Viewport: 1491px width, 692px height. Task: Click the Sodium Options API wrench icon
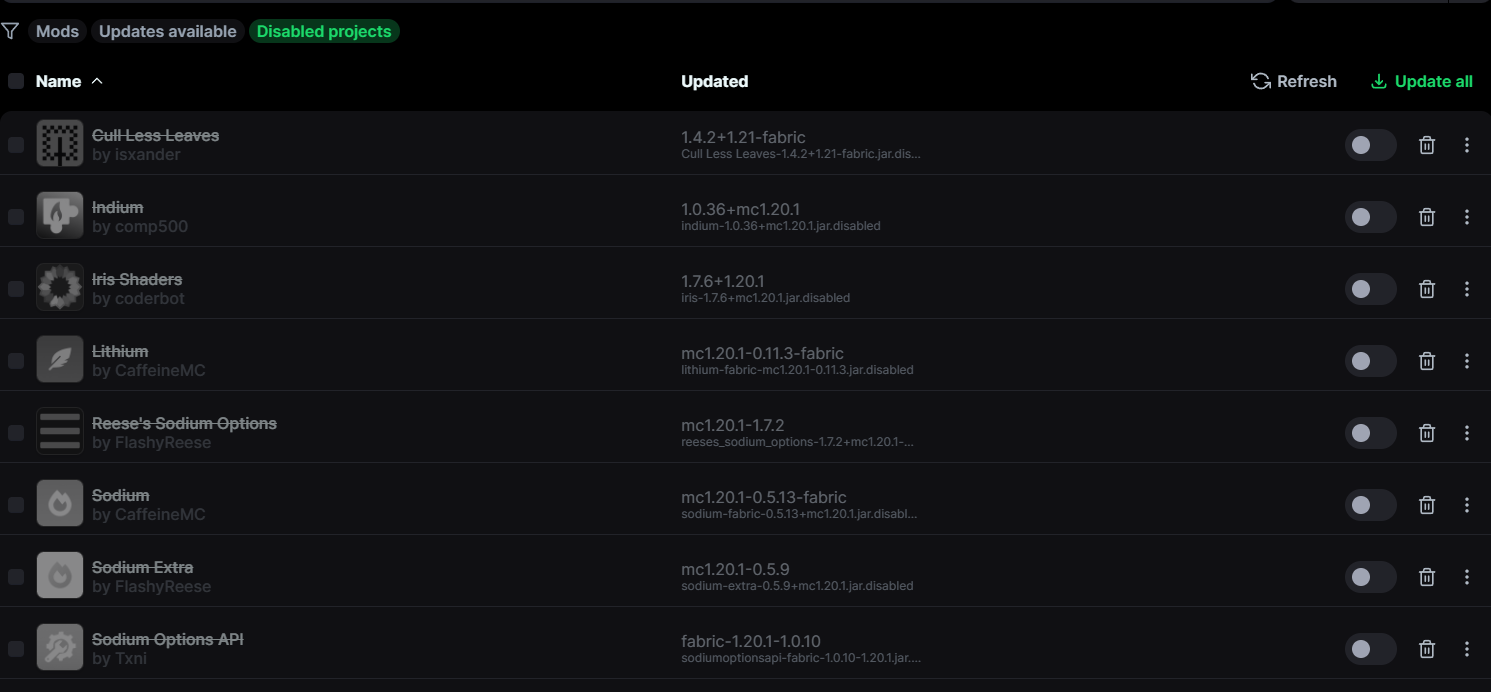pos(60,647)
